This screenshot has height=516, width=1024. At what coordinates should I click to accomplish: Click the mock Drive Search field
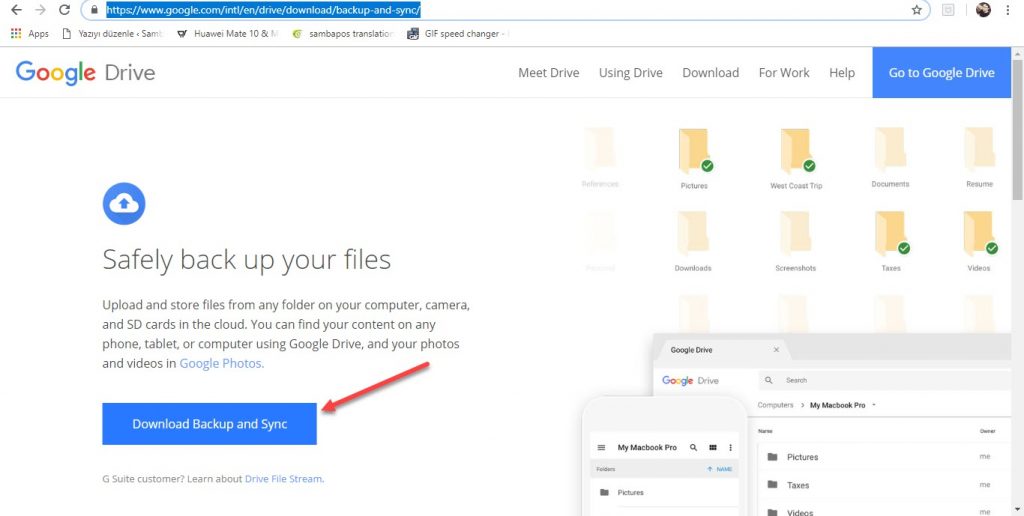pos(885,380)
